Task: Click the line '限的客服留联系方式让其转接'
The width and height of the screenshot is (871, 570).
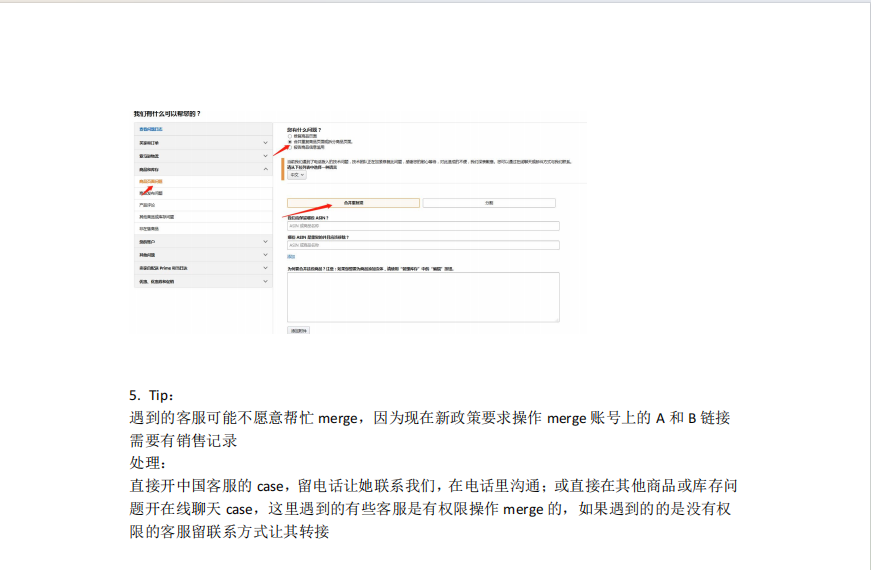Action: [x=229, y=532]
